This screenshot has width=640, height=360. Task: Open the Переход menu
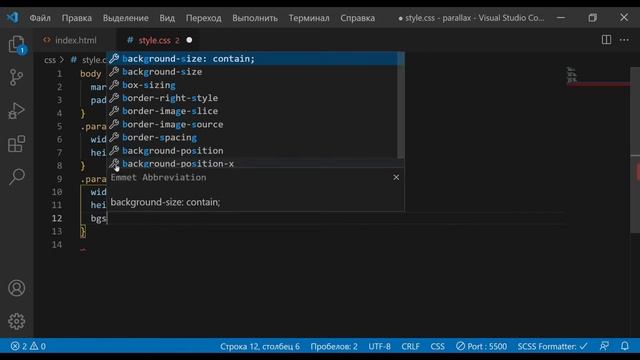coord(204,18)
